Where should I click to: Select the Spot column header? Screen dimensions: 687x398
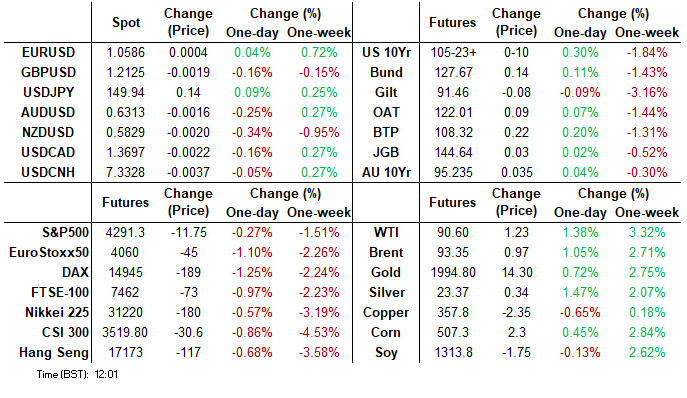pyautogui.click(x=126, y=22)
